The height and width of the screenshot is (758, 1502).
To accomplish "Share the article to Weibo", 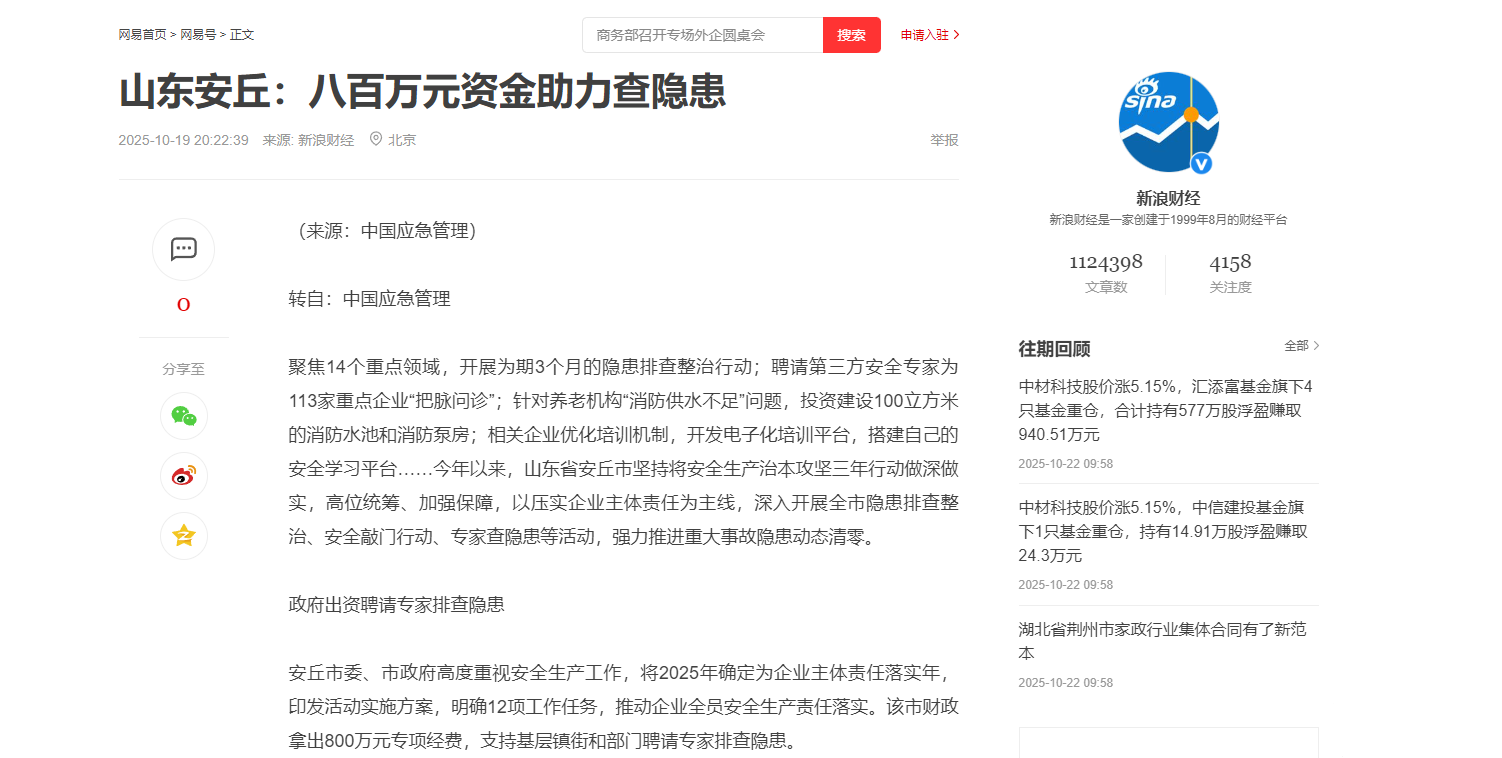I will 183,476.
